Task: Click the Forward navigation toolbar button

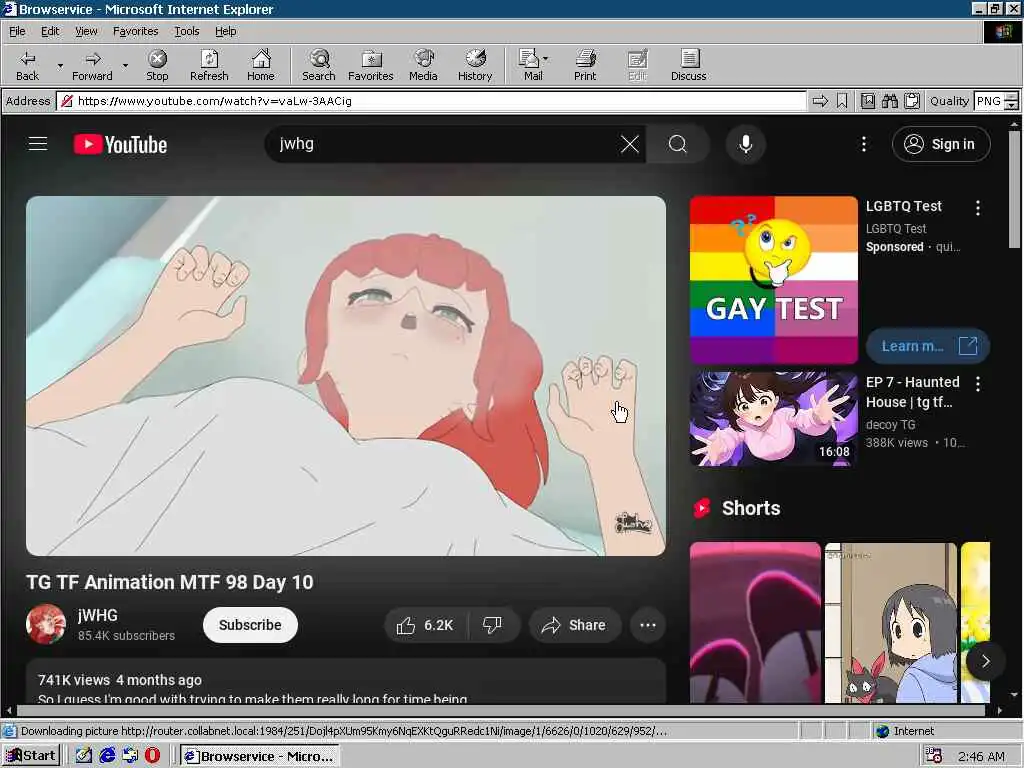Action: pos(92,66)
